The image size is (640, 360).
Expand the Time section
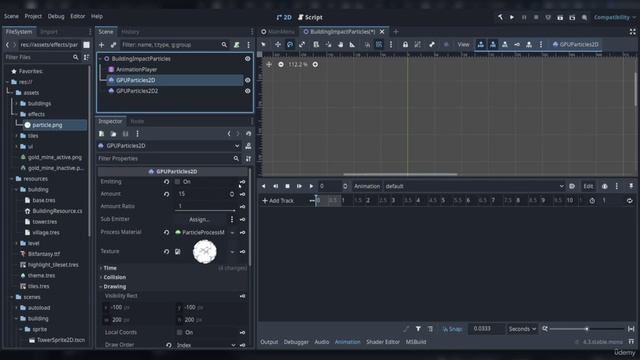tap(110, 268)
